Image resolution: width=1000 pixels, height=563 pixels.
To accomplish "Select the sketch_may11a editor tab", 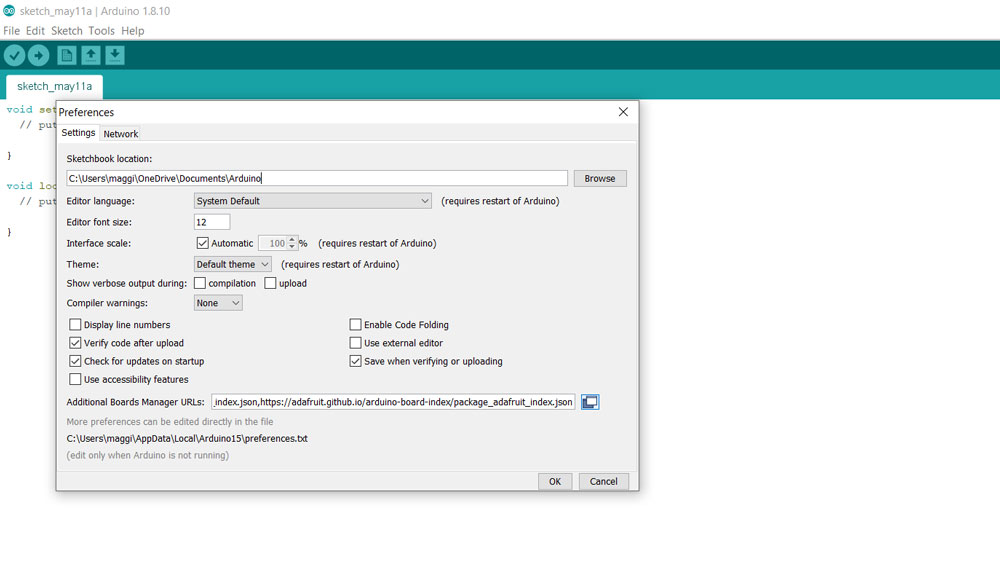I will click(54, 86).
